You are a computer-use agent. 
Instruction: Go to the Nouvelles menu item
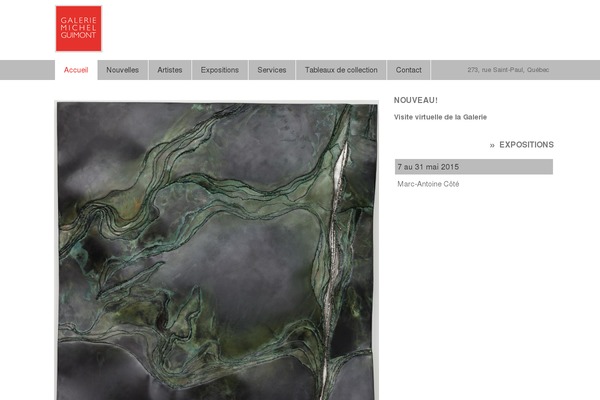click(x=122, y=70)
